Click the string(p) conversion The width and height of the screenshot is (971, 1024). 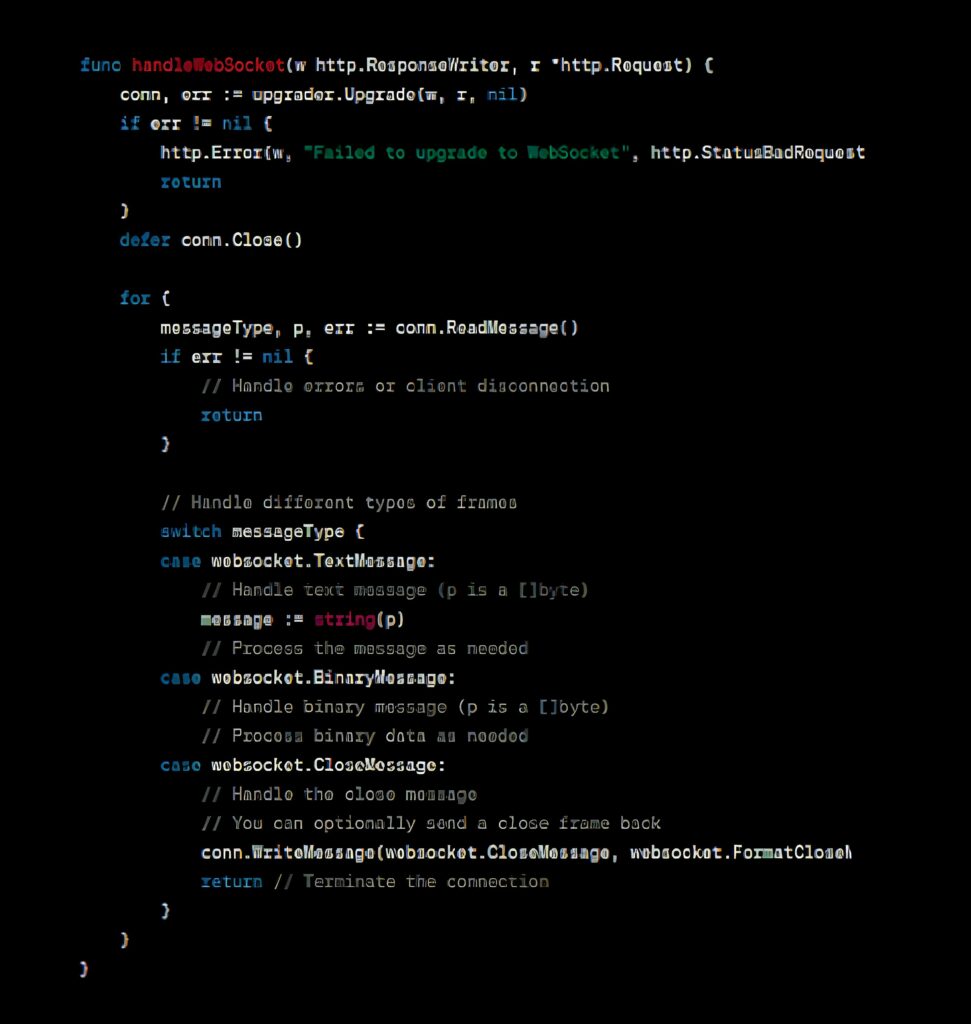click(359, 619)
